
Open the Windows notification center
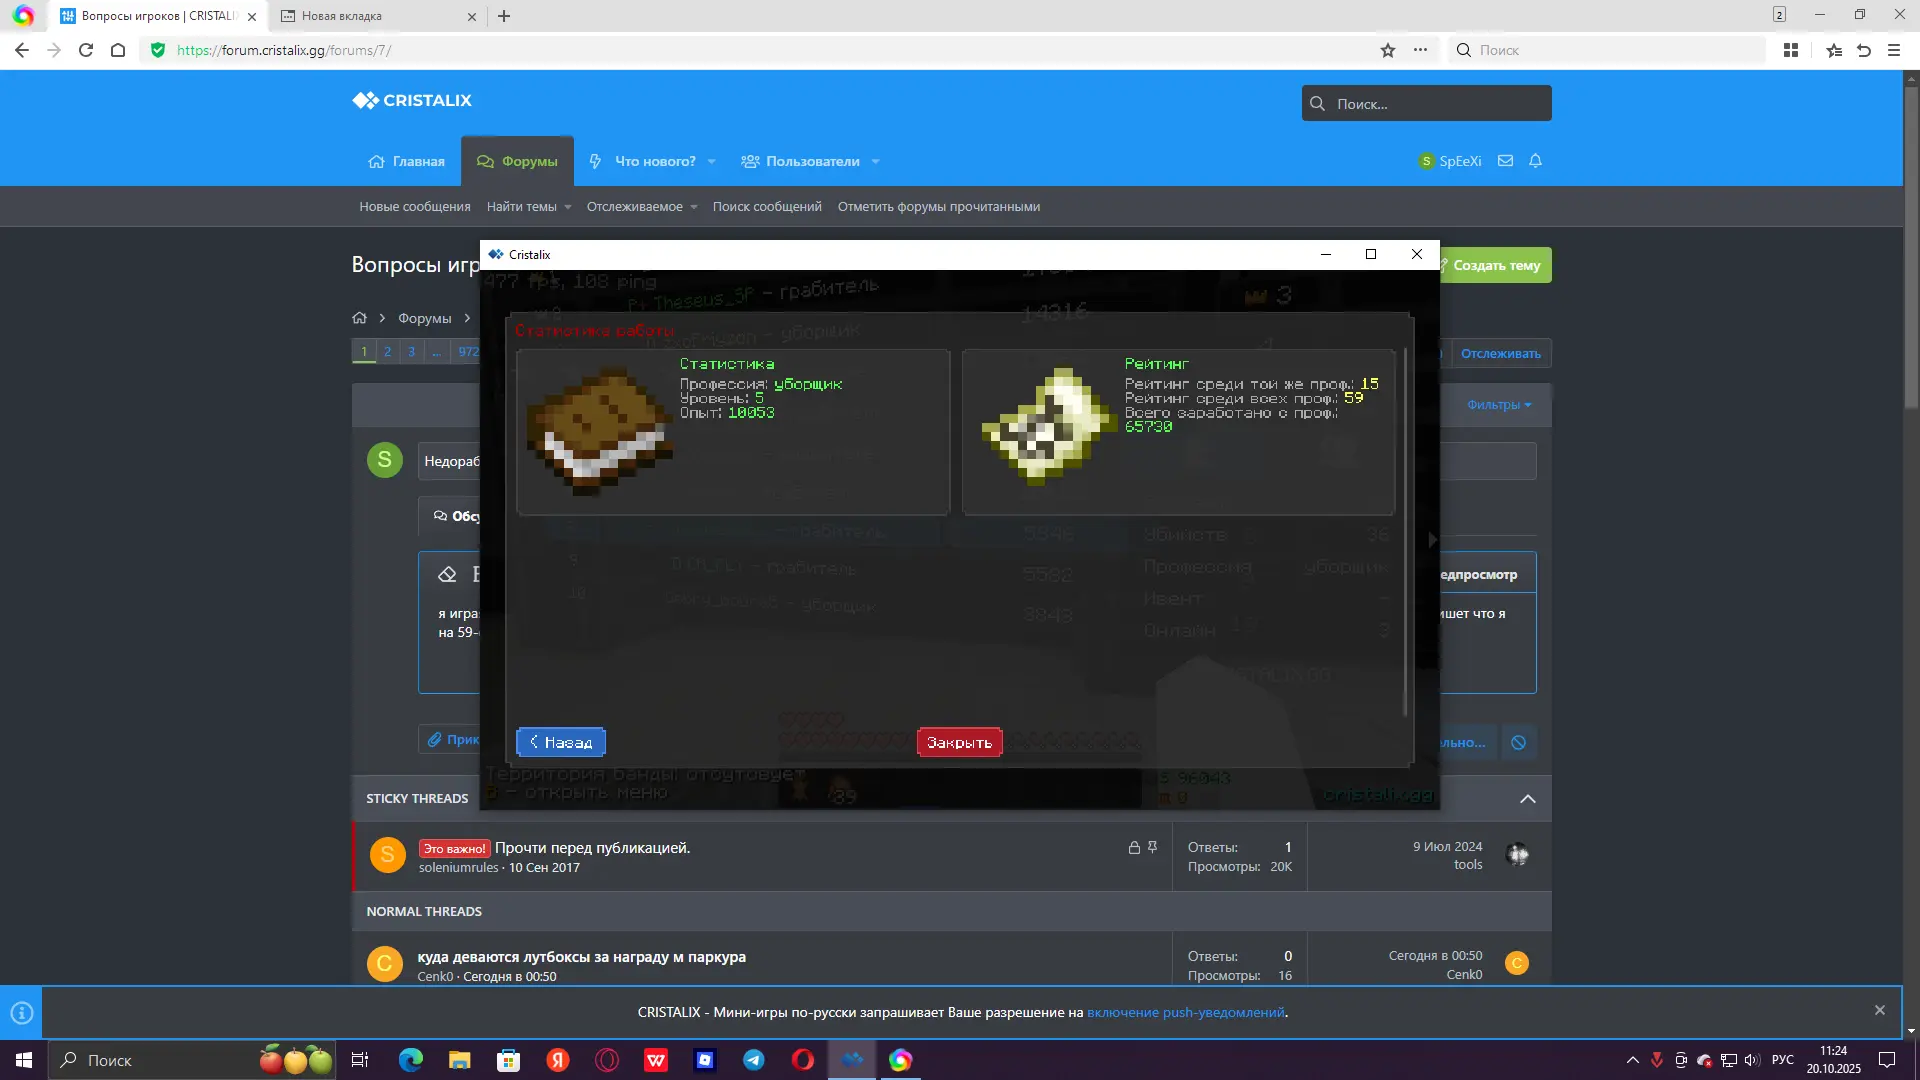(x=1887, y=1060)
